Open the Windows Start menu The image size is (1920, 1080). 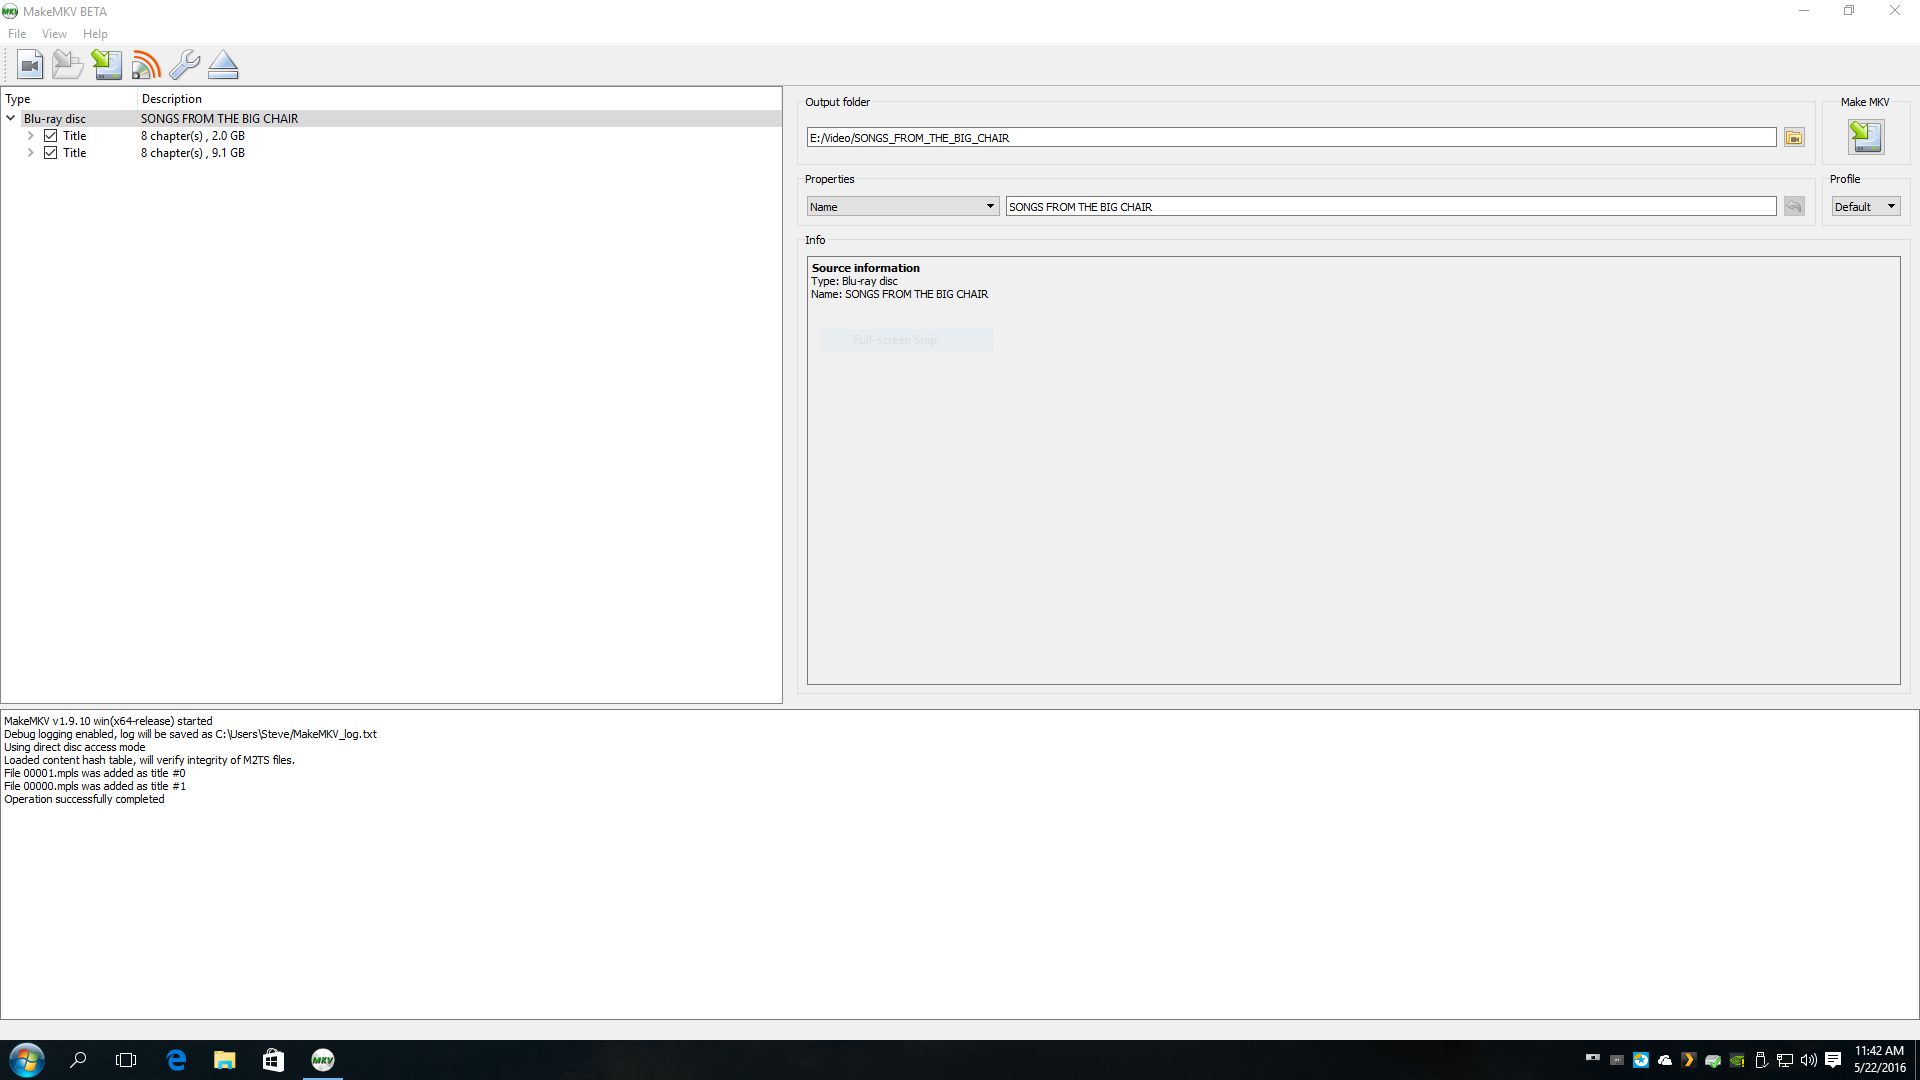pos(26,1060)
